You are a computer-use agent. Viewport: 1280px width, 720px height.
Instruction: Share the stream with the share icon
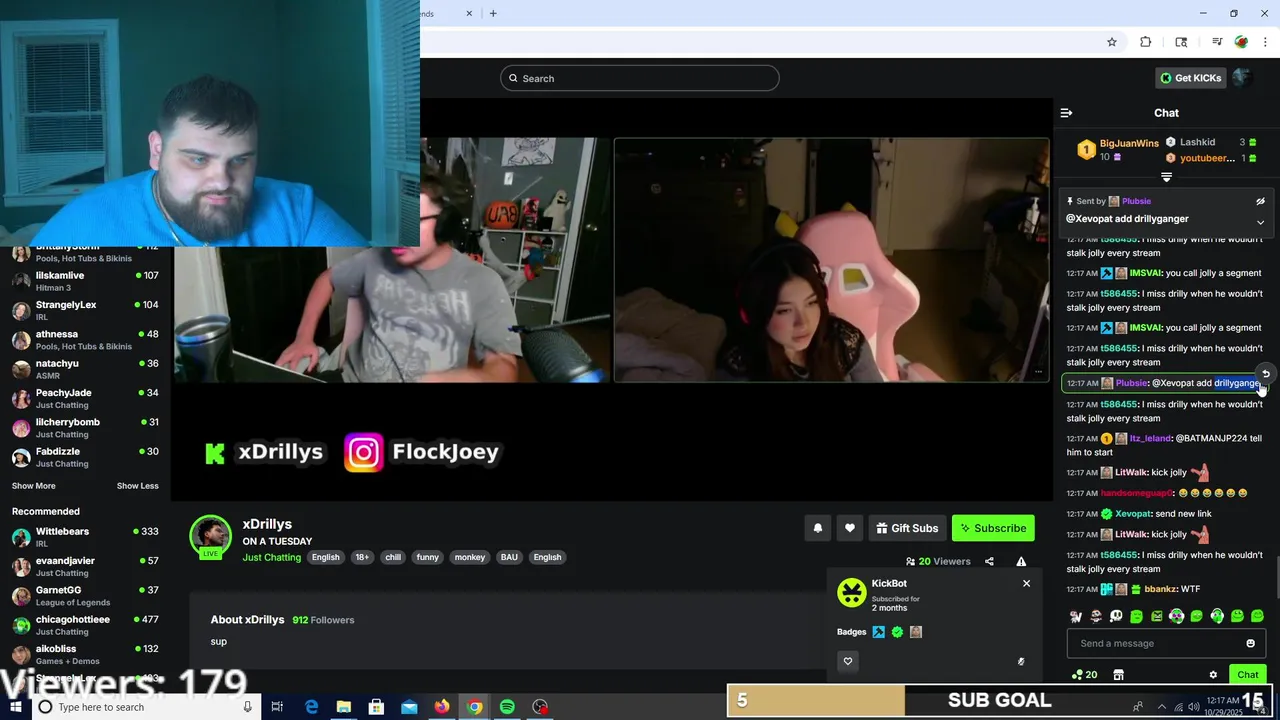989,561
